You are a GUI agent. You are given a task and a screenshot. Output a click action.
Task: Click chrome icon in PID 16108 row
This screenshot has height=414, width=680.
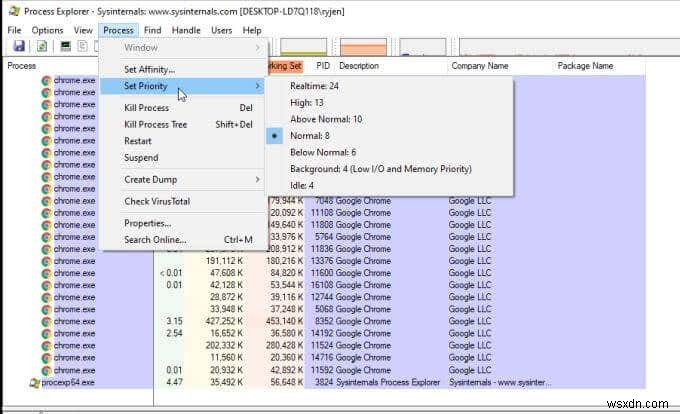click(46, 286)
